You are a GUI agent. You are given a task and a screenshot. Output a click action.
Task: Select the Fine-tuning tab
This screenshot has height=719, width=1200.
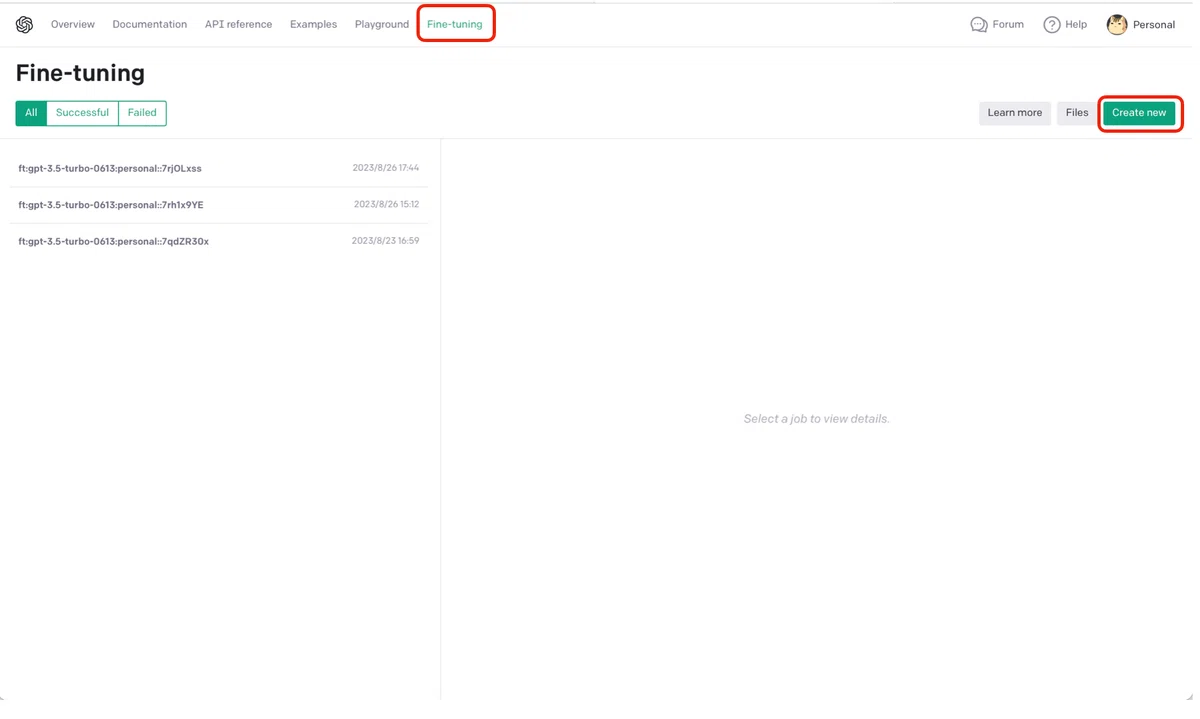tap(455, 25)
